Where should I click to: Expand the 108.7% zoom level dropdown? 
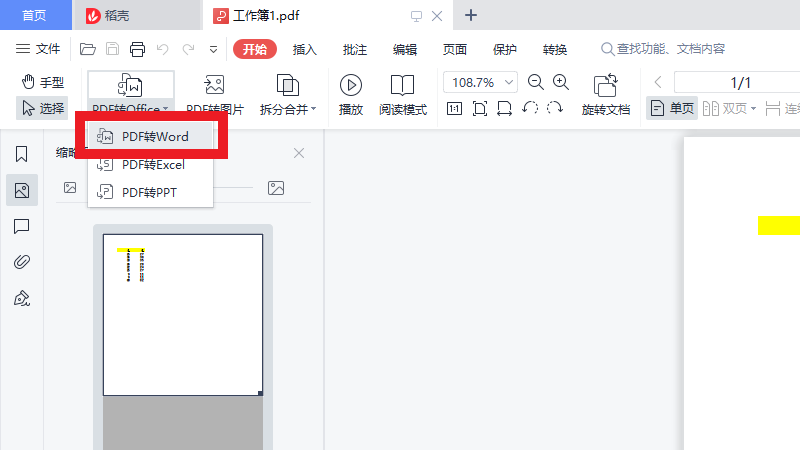tap(511, 83)
